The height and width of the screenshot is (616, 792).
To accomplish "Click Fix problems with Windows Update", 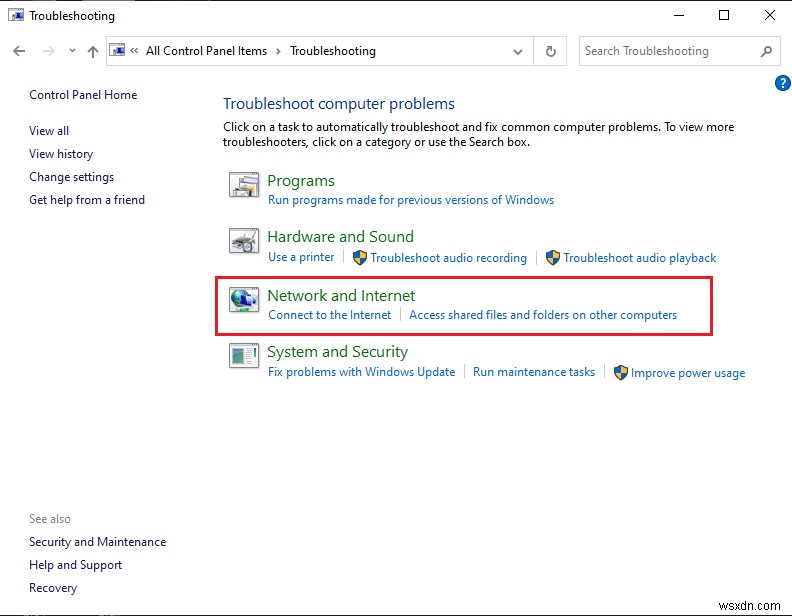I will (x=362, y=372).
